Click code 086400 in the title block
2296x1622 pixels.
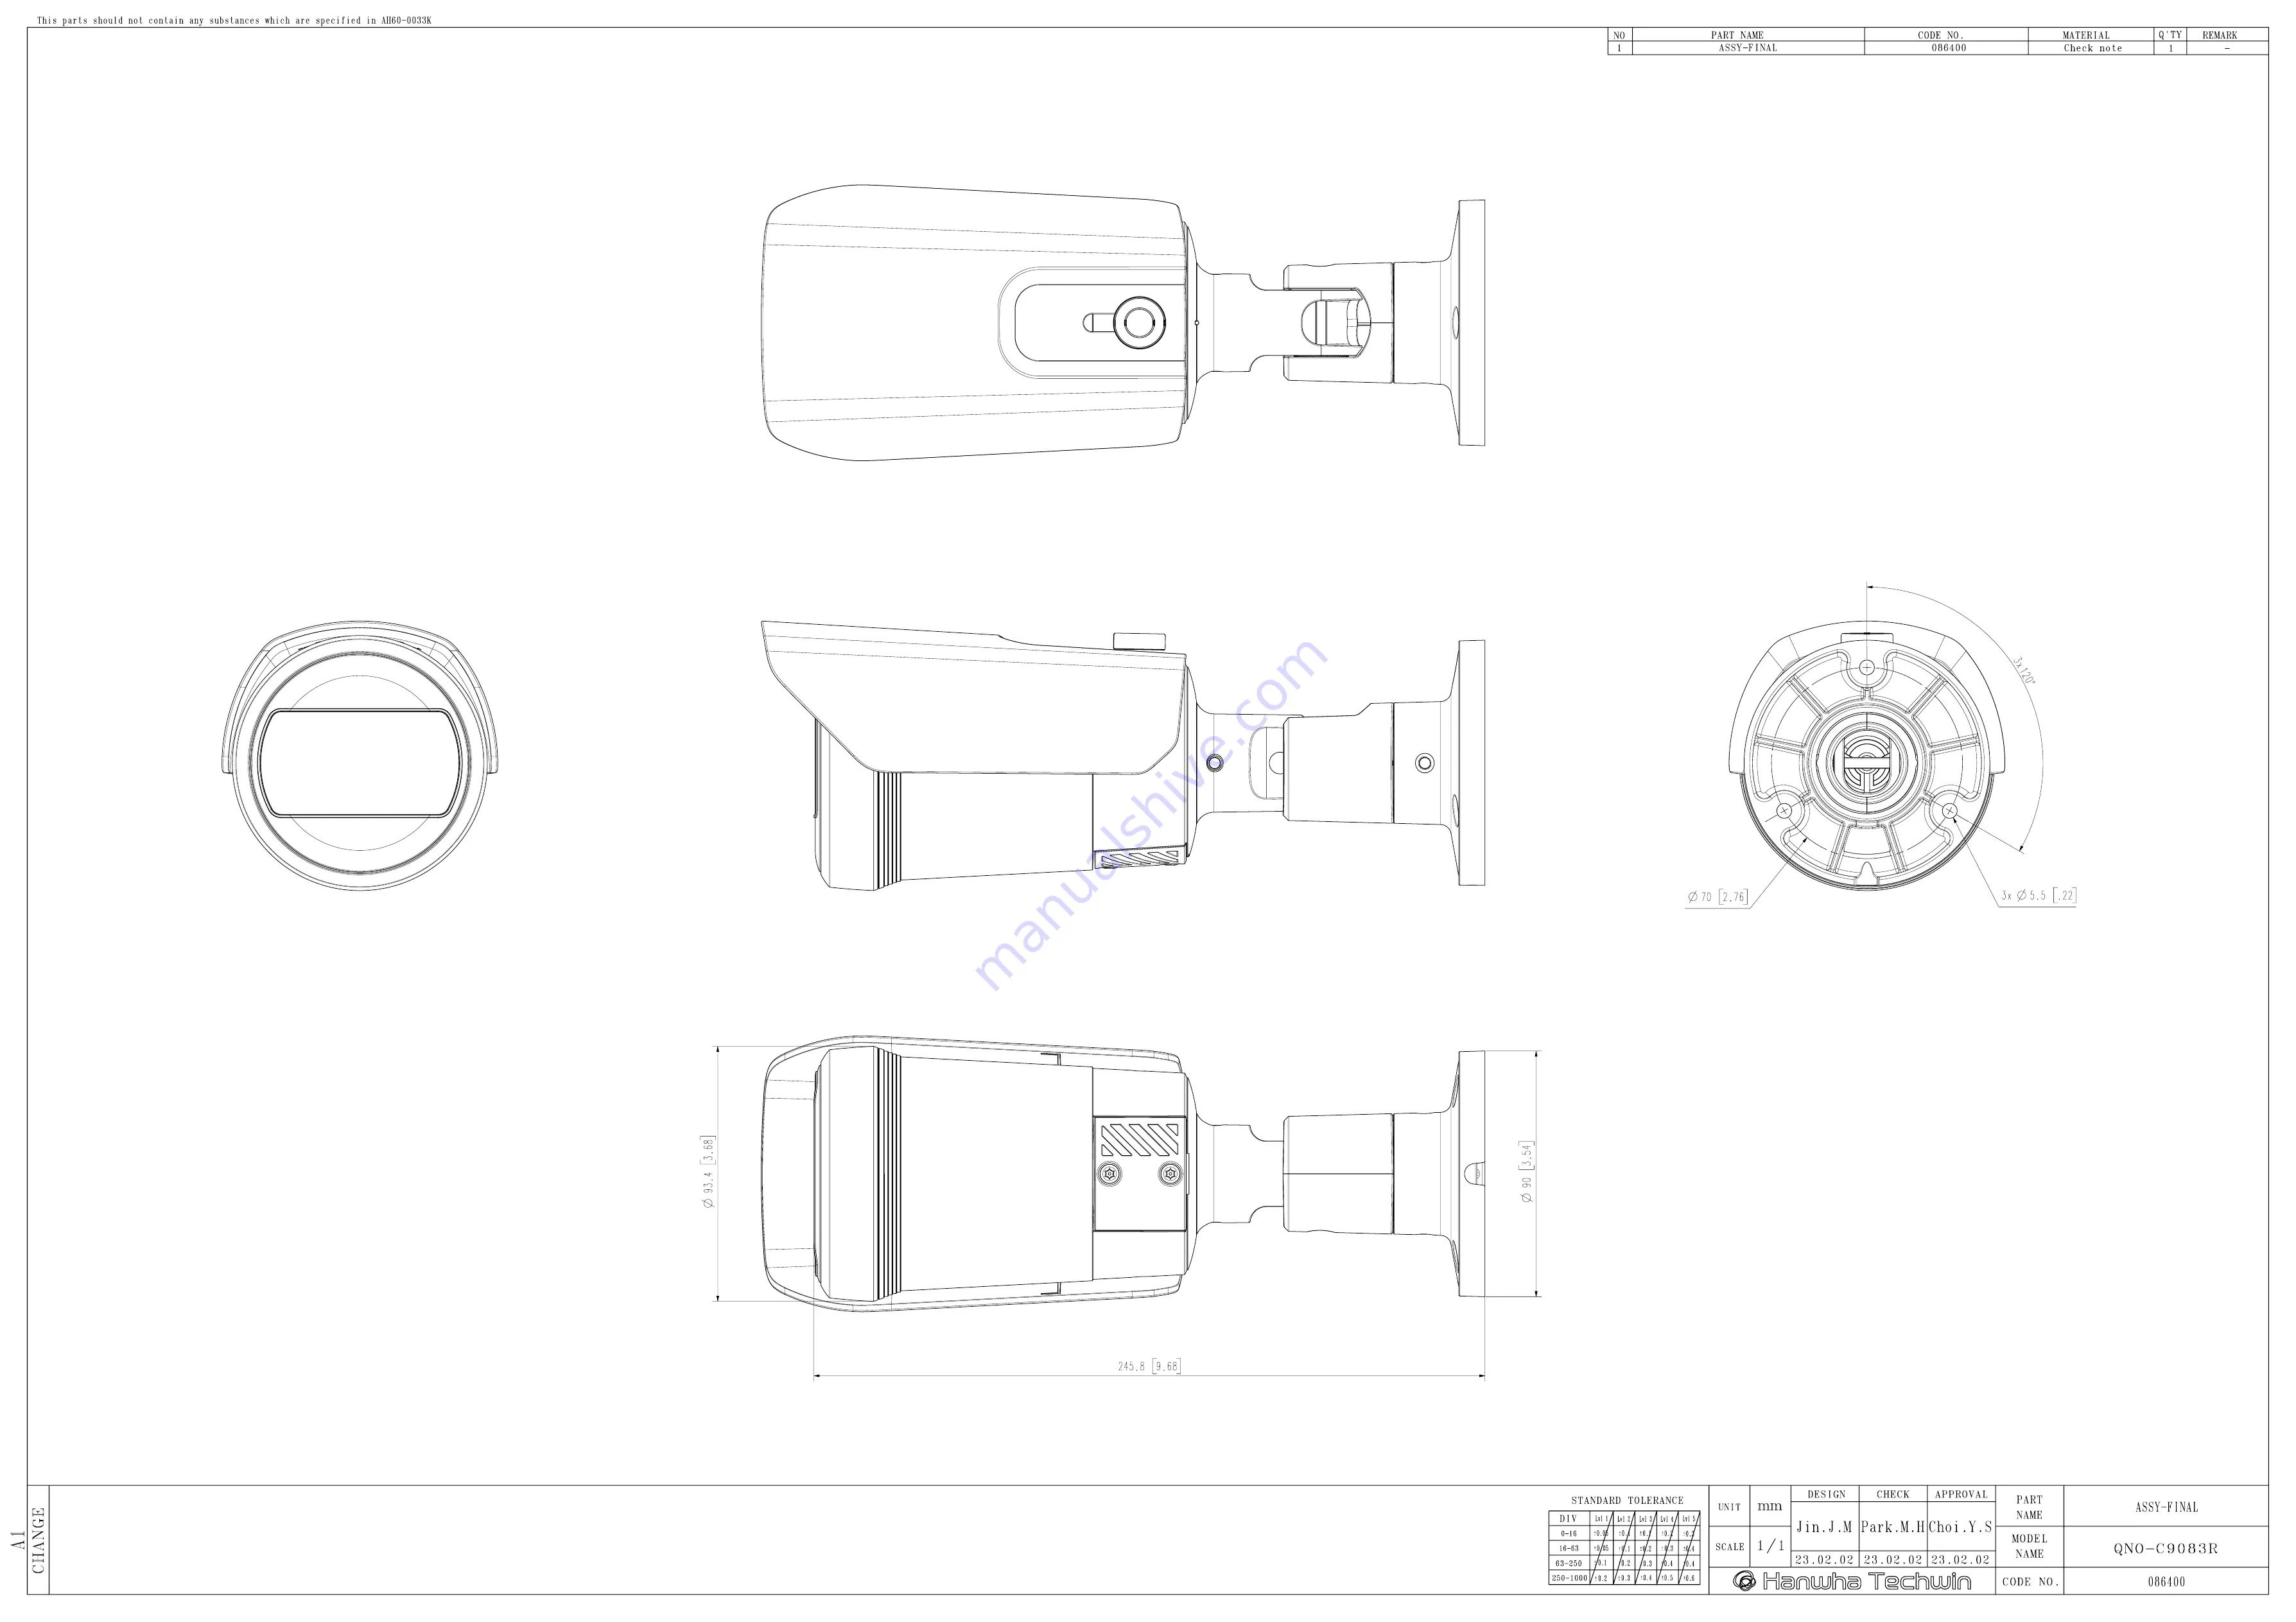[x=2166, y=1582]
